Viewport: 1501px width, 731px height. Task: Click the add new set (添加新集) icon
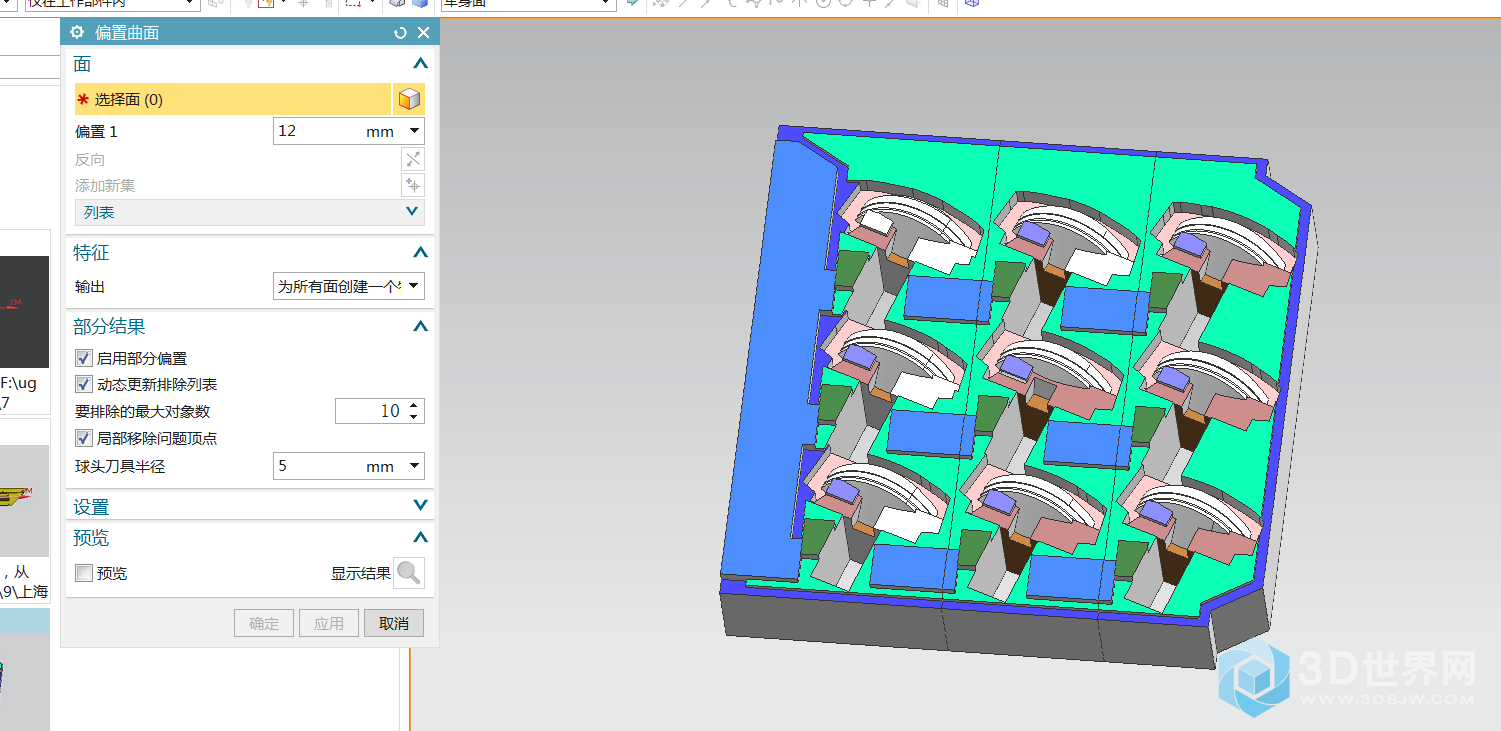coord(413,185)
